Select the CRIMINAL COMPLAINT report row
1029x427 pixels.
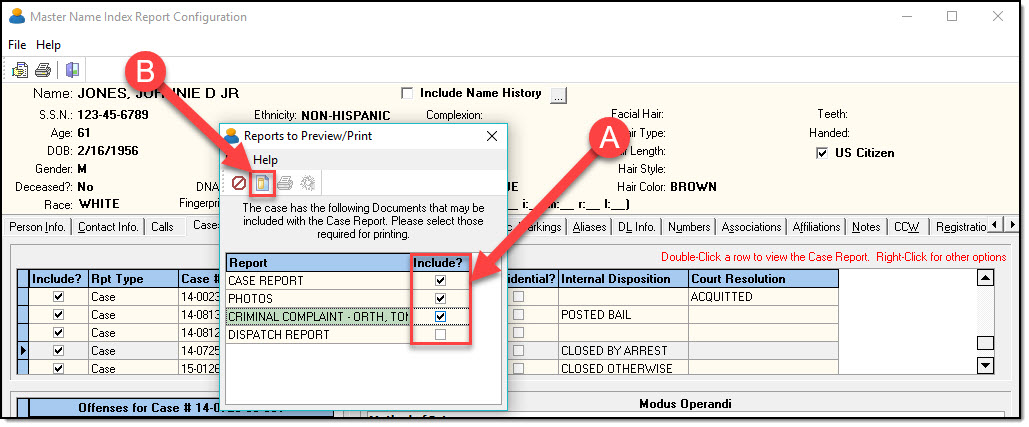click(318, 317)
